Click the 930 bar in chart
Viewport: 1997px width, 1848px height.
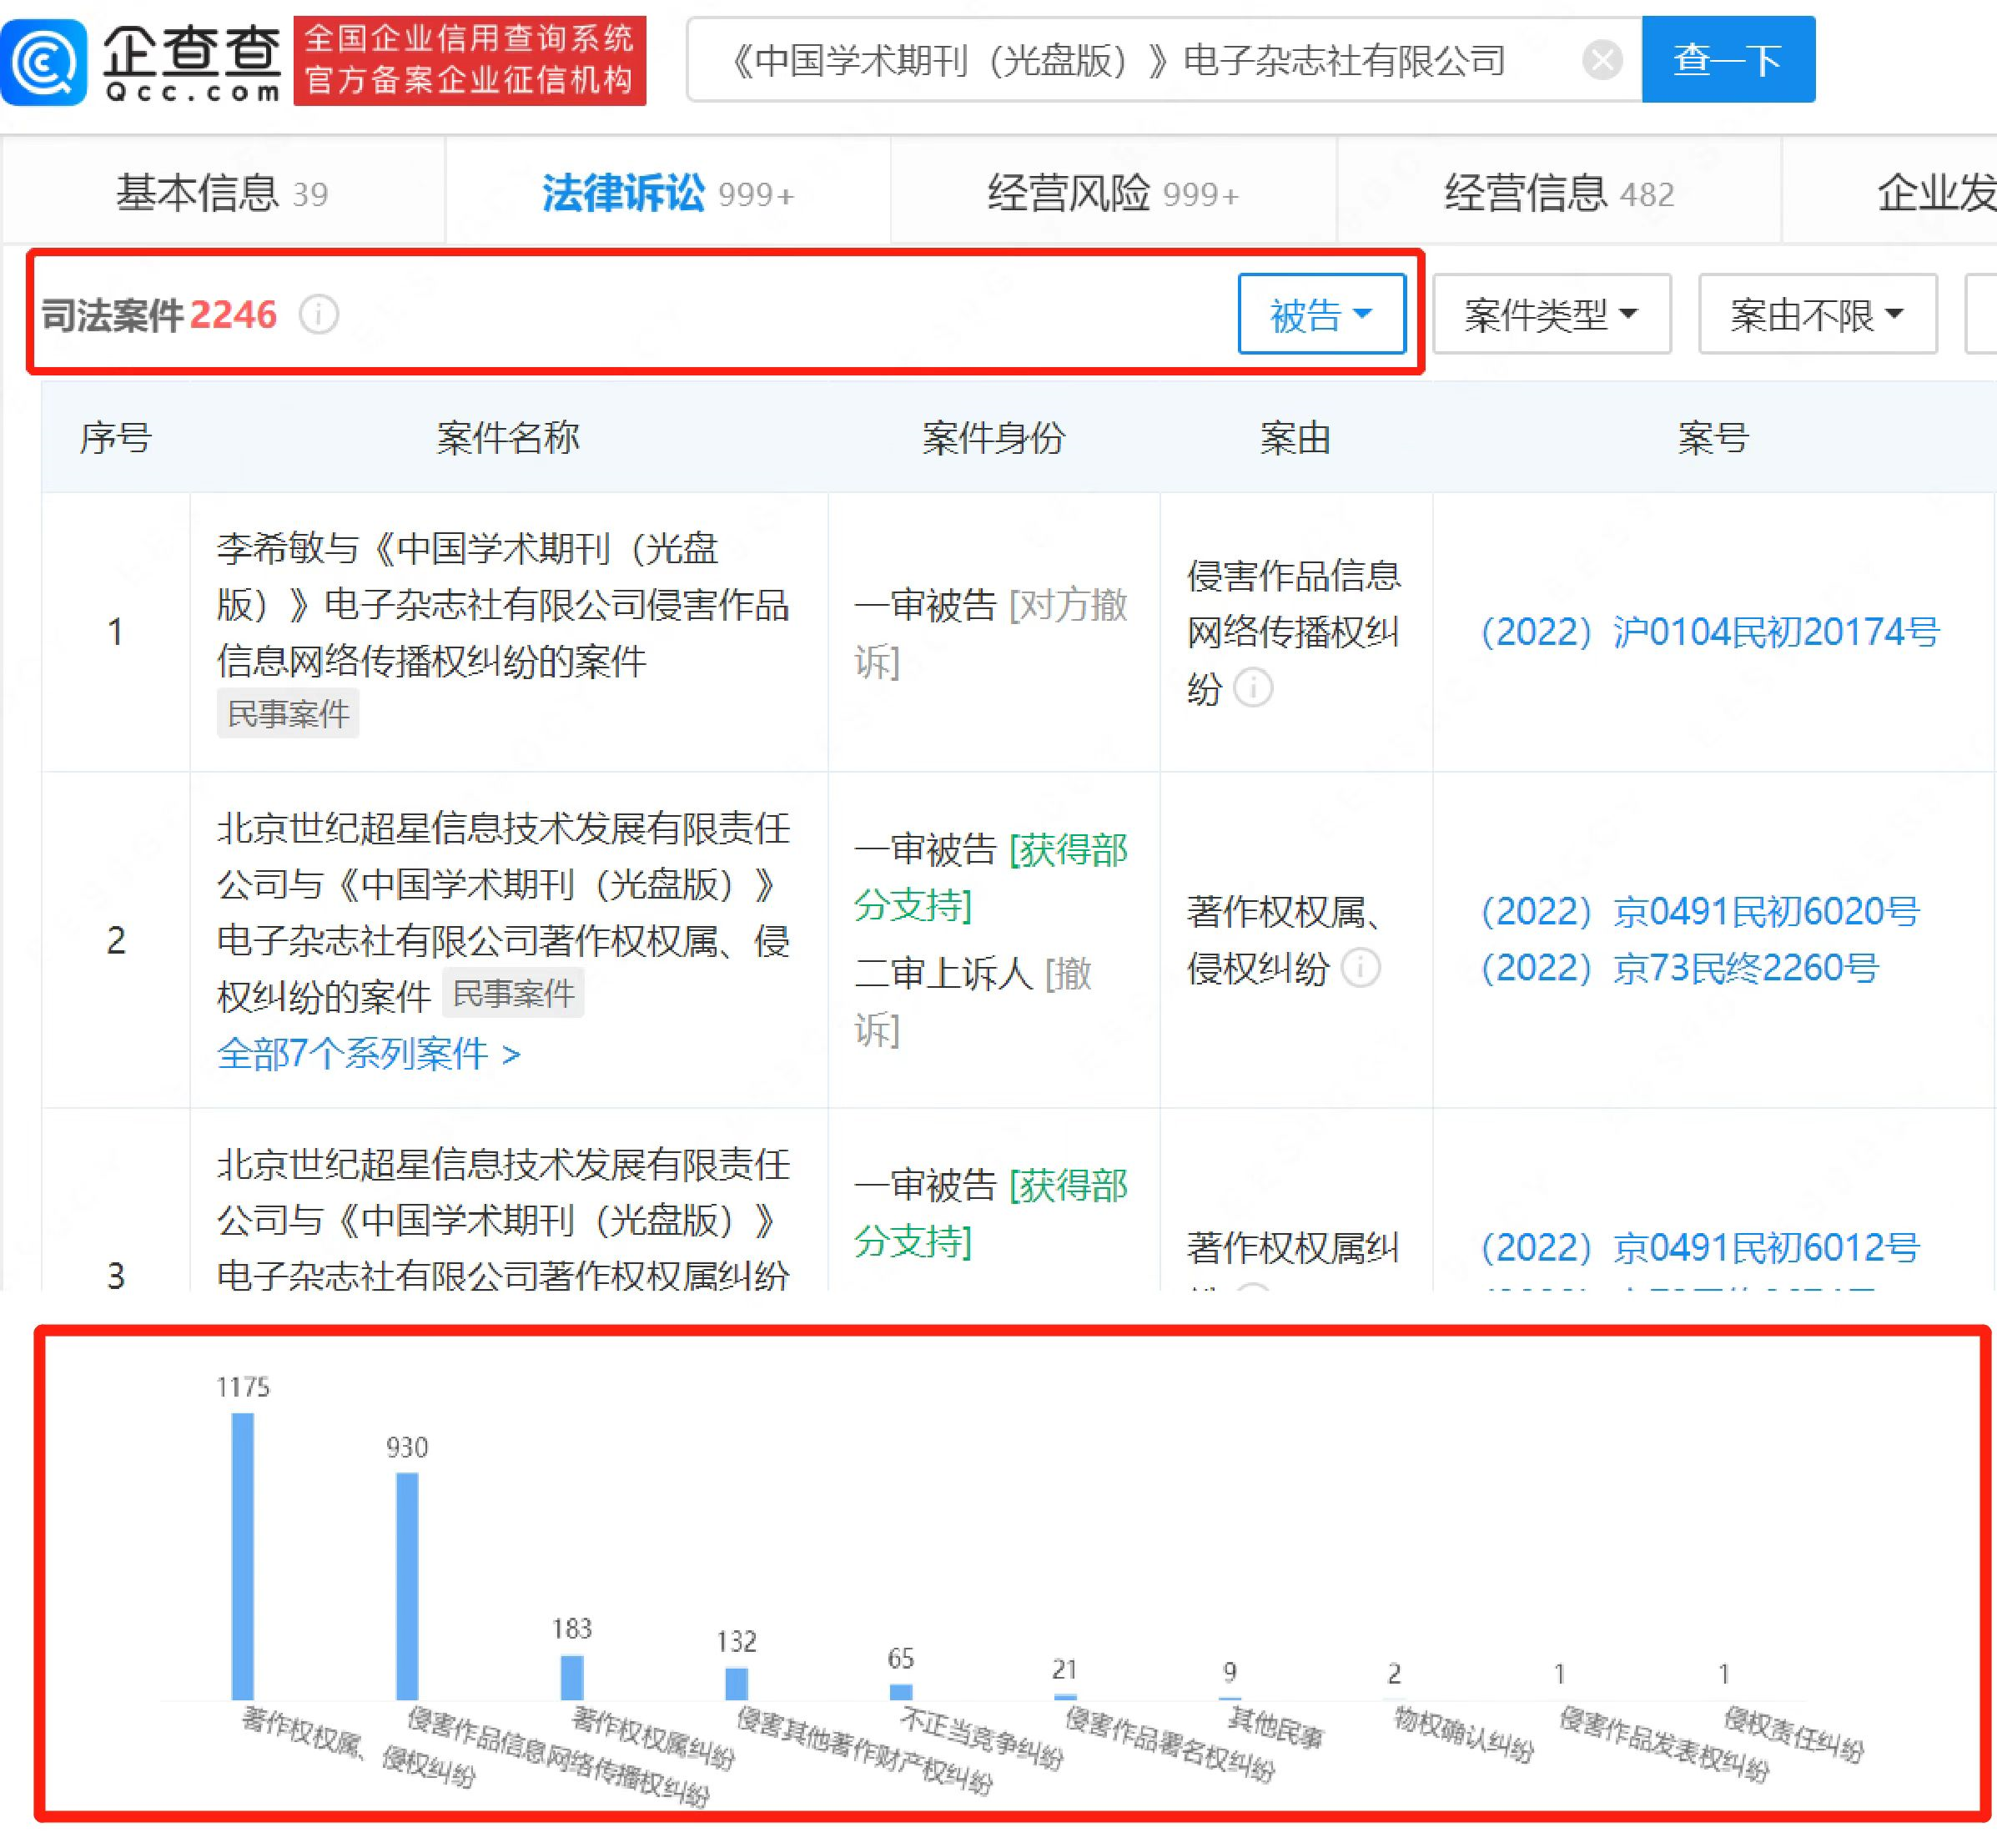tap(407, 1585)
